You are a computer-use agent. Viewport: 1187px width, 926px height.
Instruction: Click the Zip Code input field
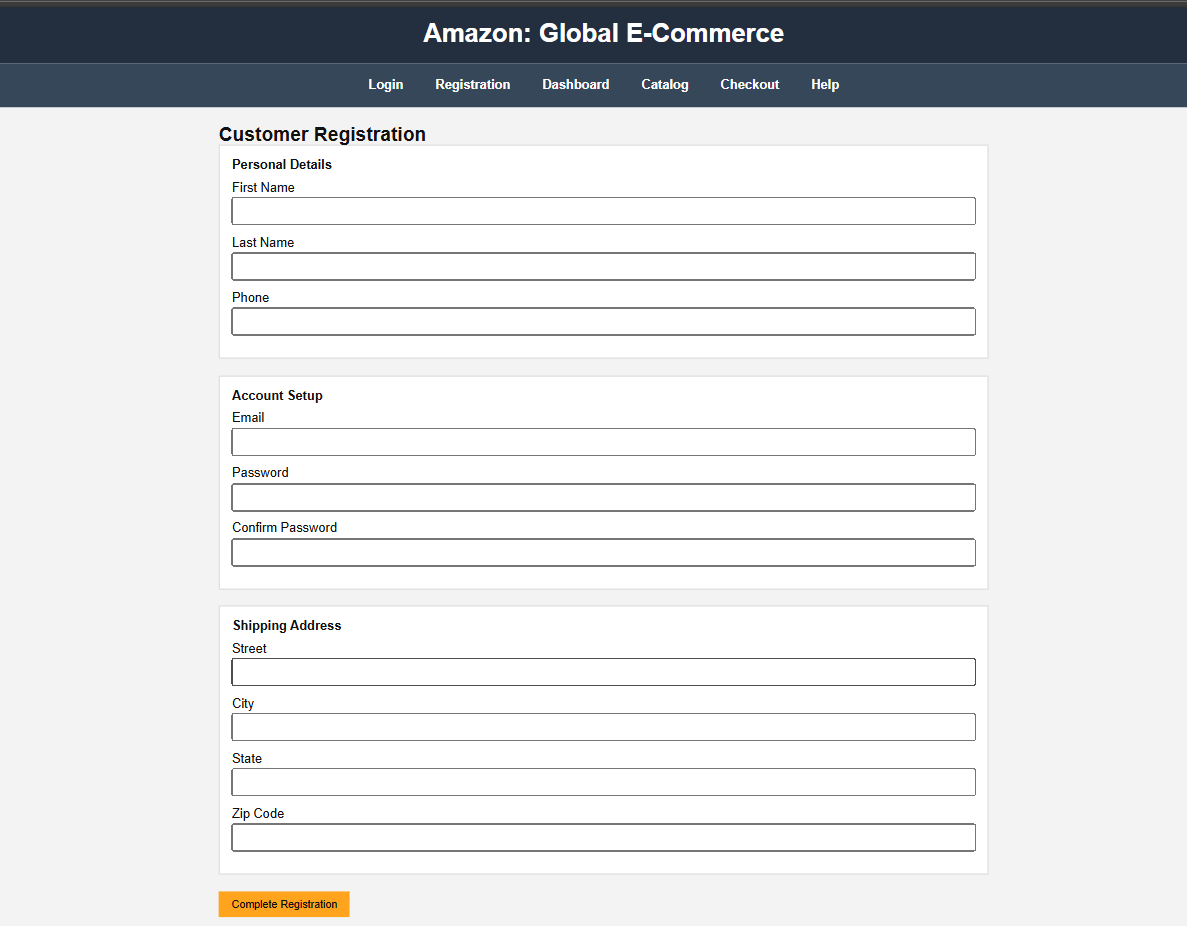[x=603, y=837]
